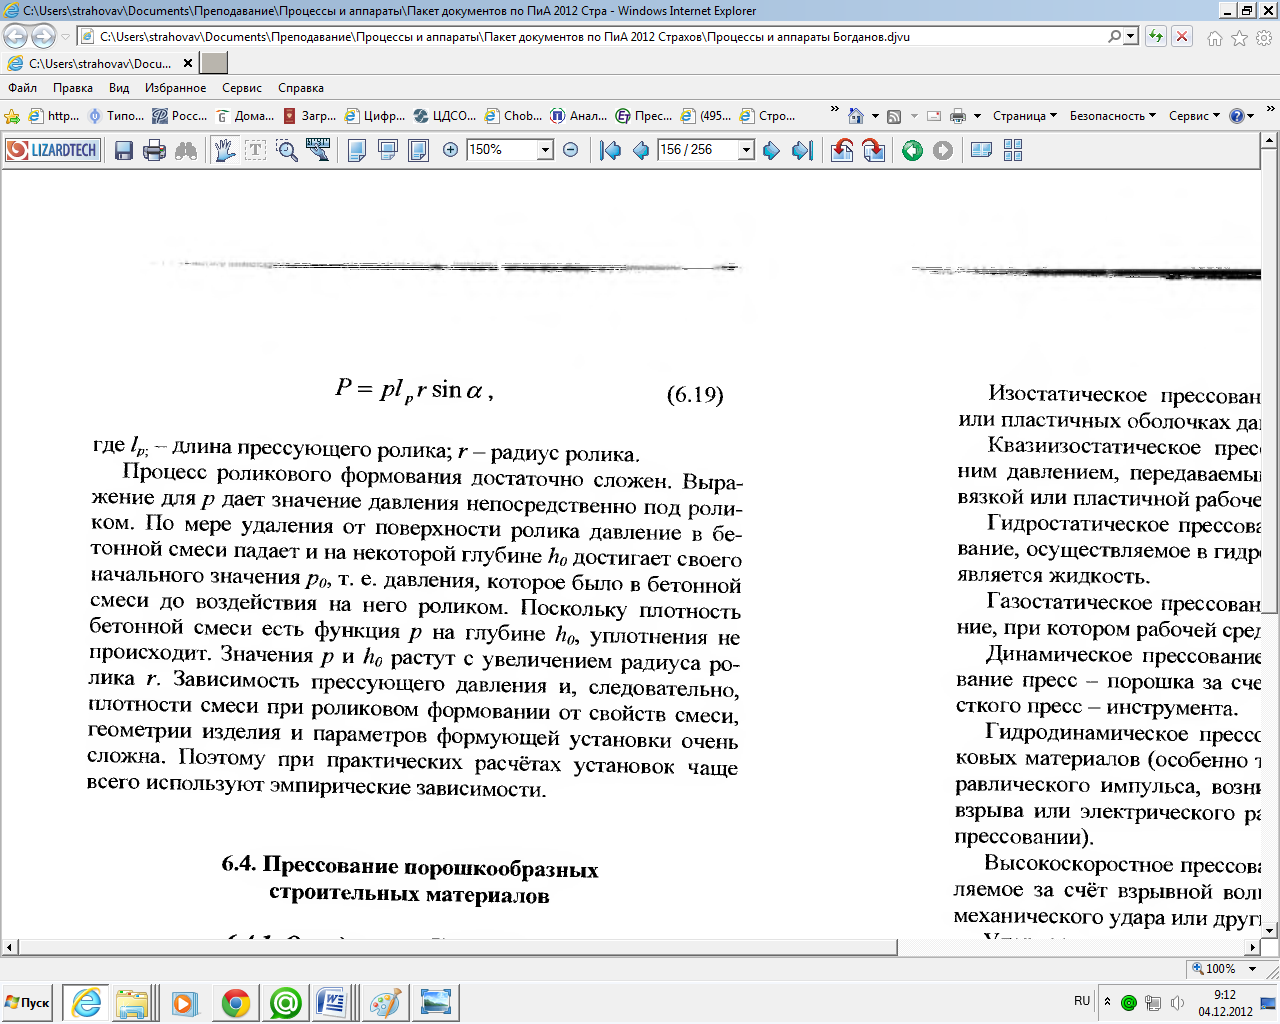Open the Избранное menu

(175, 88)
